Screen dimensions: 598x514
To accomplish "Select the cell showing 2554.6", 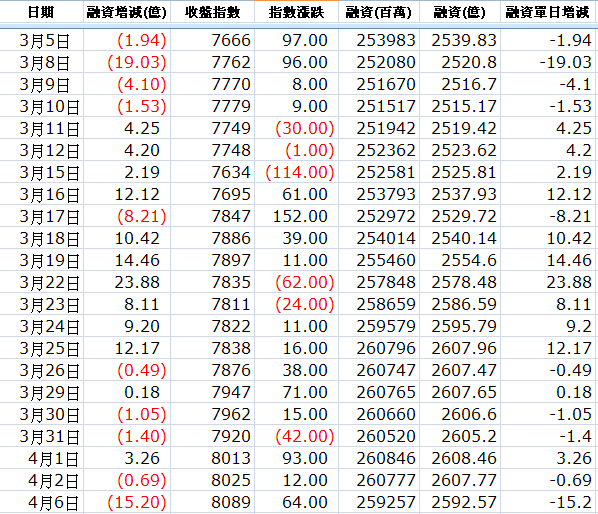I will pos(460,260).
